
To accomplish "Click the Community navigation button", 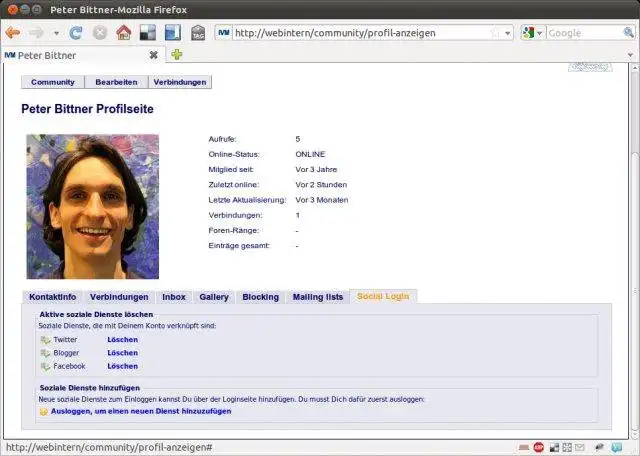I will tap(53, 82).
